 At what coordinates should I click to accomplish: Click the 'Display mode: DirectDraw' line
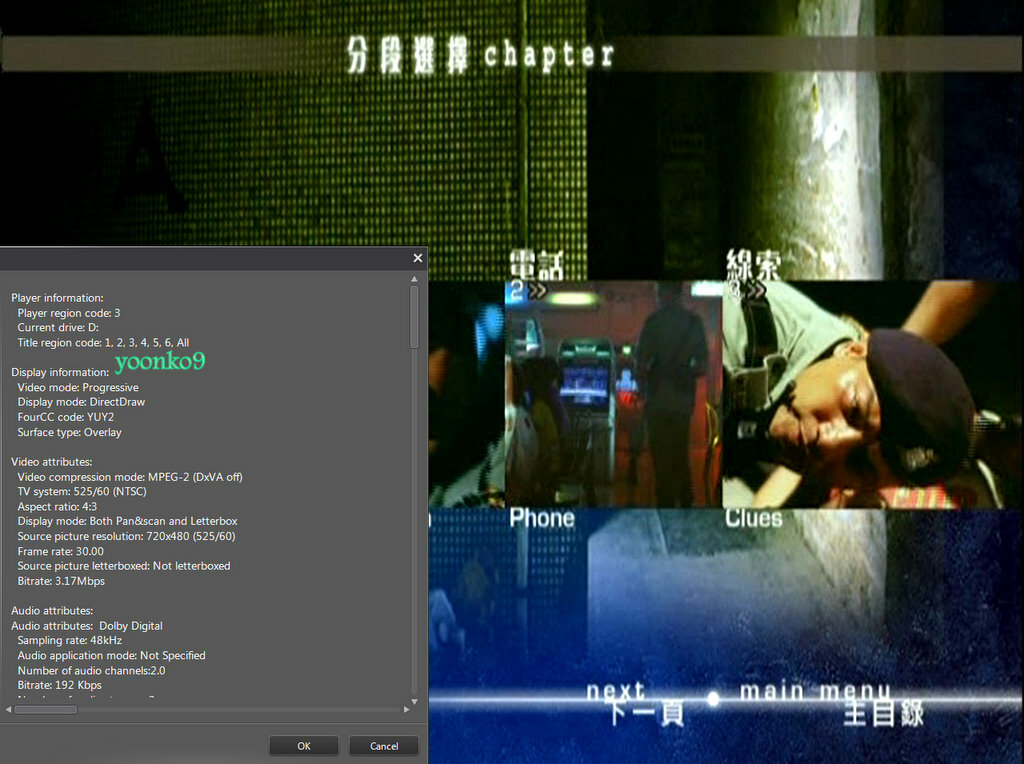81,402
